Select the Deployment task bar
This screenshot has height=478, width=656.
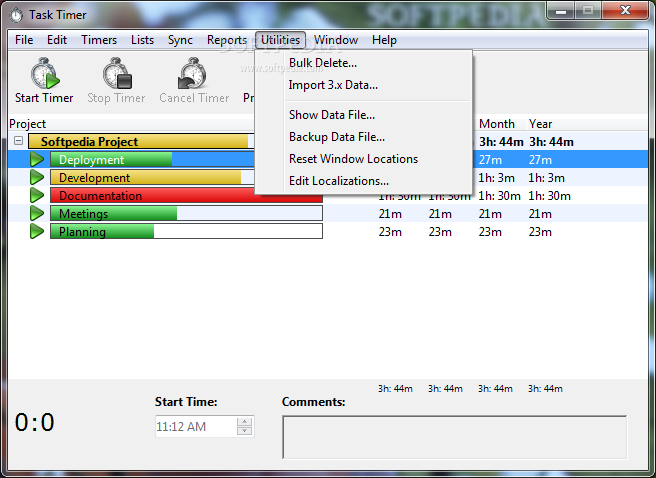coord(152,159)
